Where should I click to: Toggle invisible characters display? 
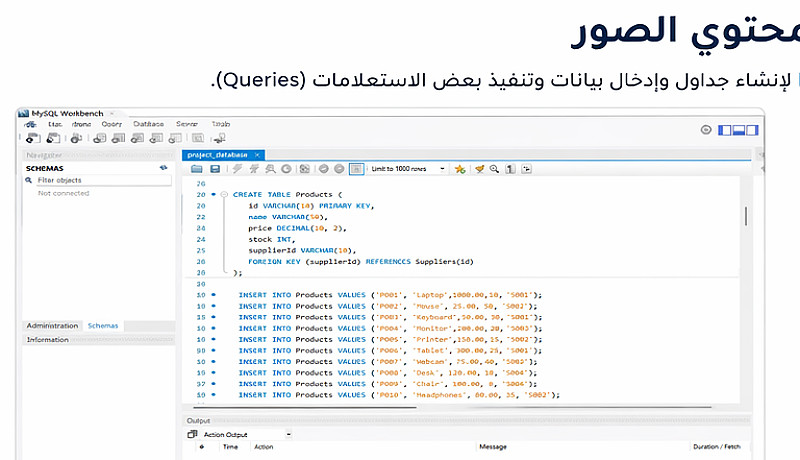pos(510,169)
